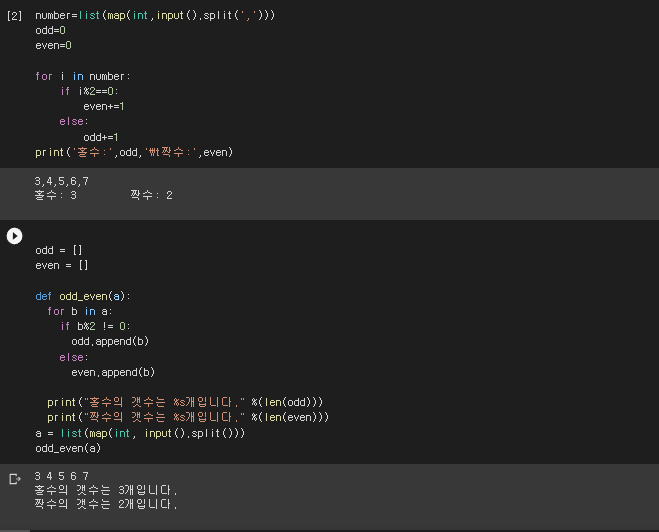Click the line odd+=1
This screenshot has width=659, height=532.
[x=101, y=137]
